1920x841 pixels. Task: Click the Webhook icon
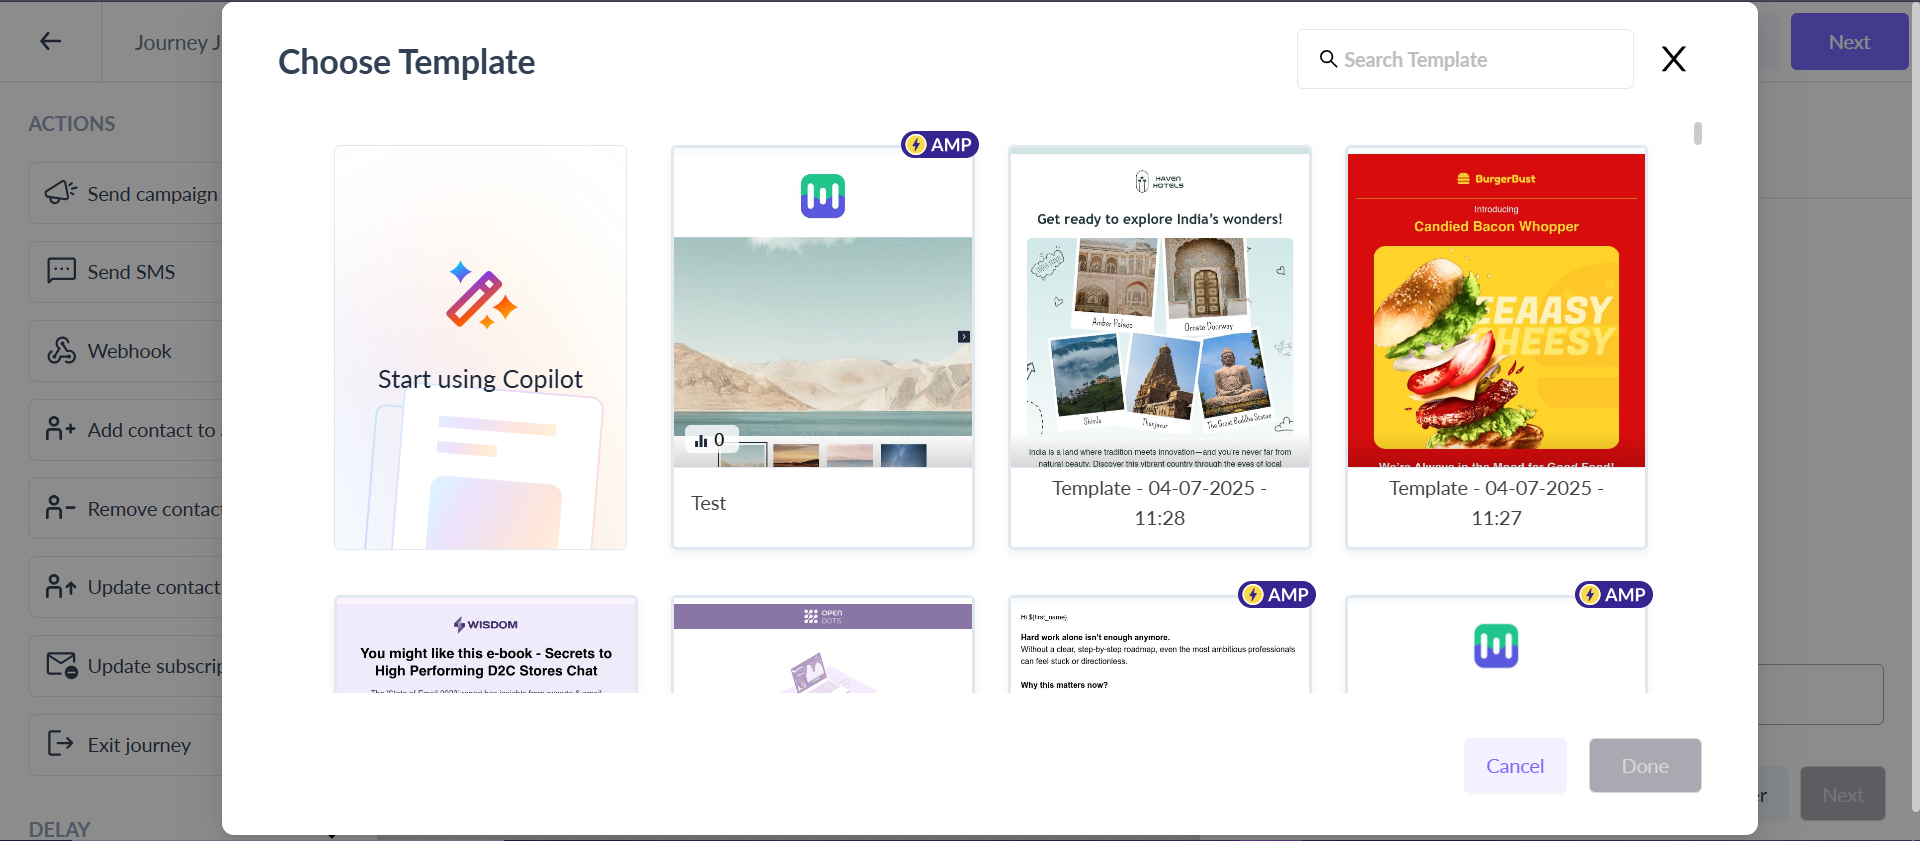tap(61, 350)
